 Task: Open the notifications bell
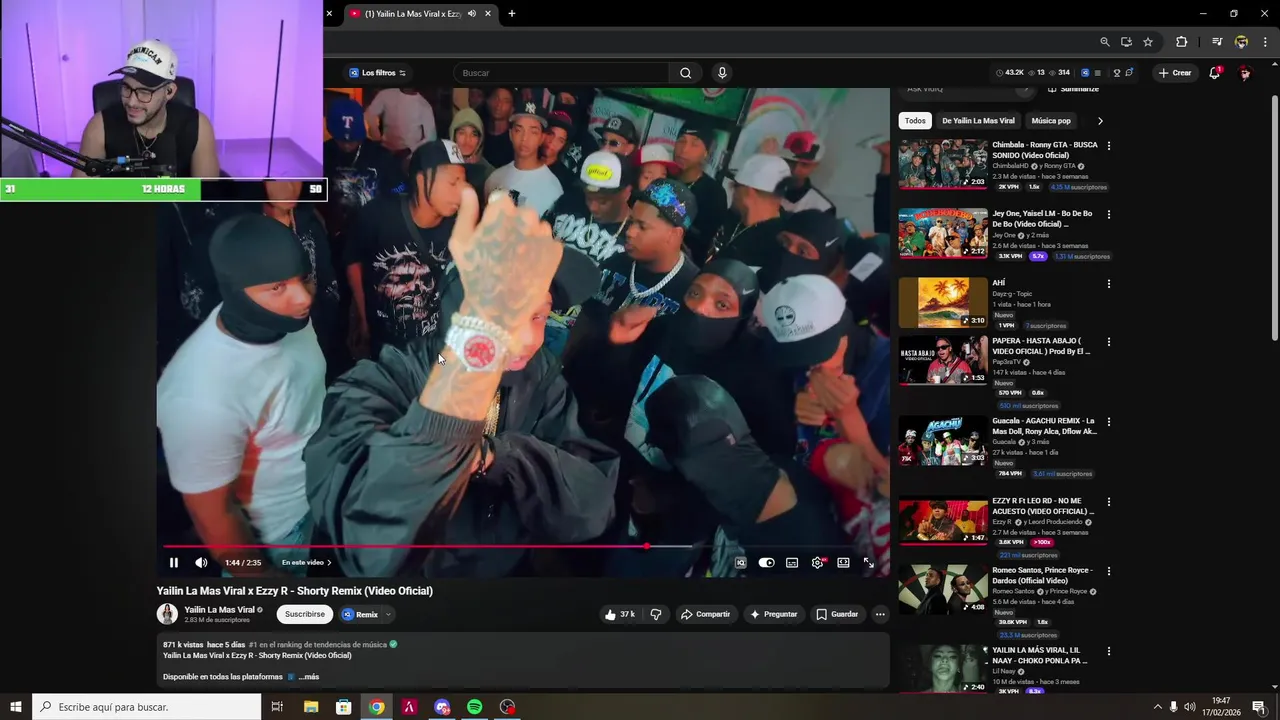click(1215, 73)
